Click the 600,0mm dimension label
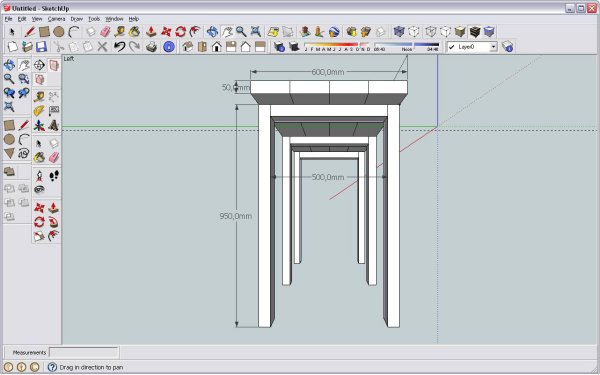 (328, 72)
